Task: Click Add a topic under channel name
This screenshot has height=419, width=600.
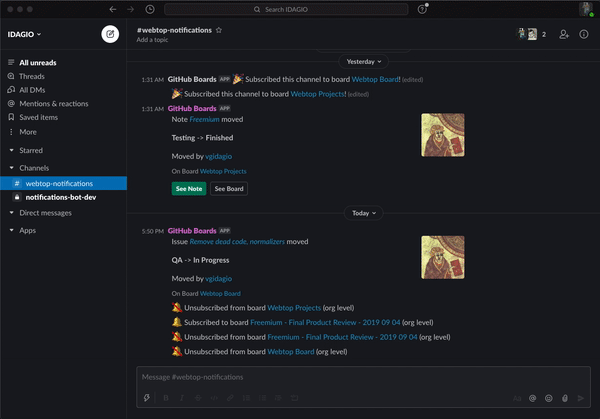Action: click(x=152, y=40)
